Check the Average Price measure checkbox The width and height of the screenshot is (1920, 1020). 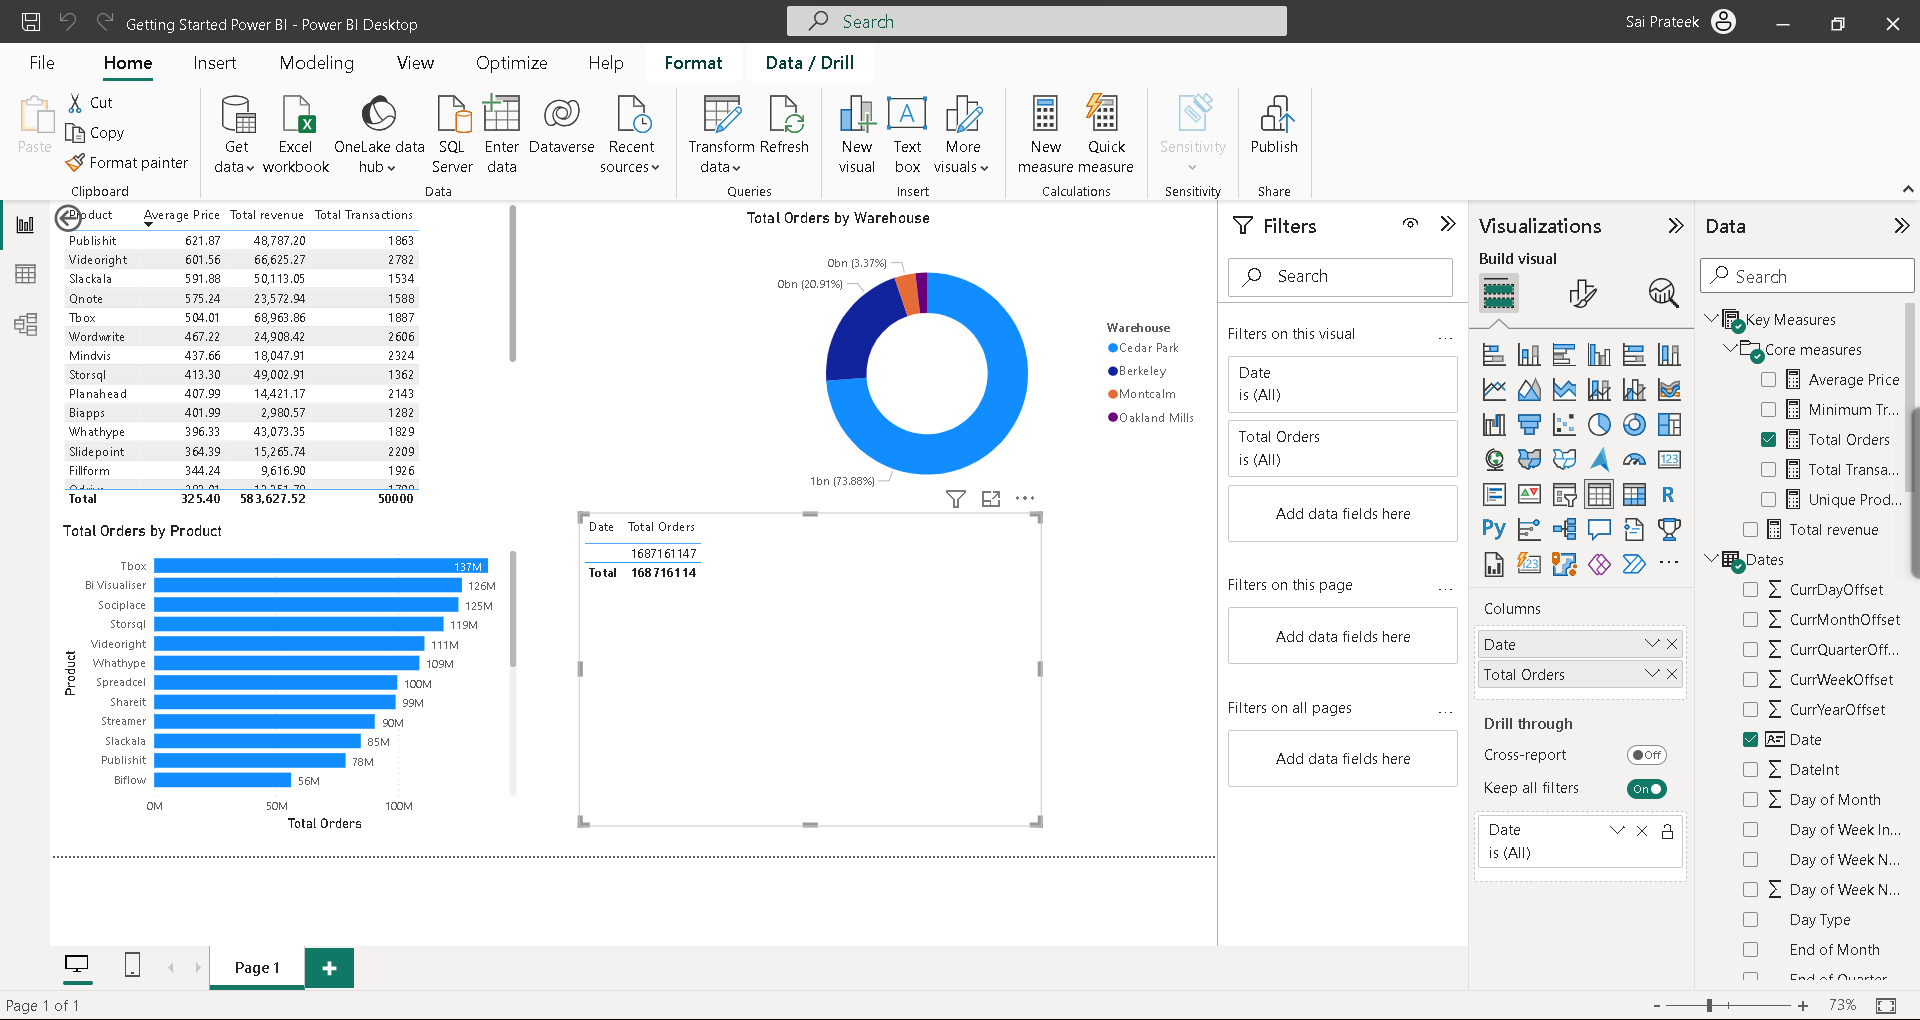[1768, 380]
